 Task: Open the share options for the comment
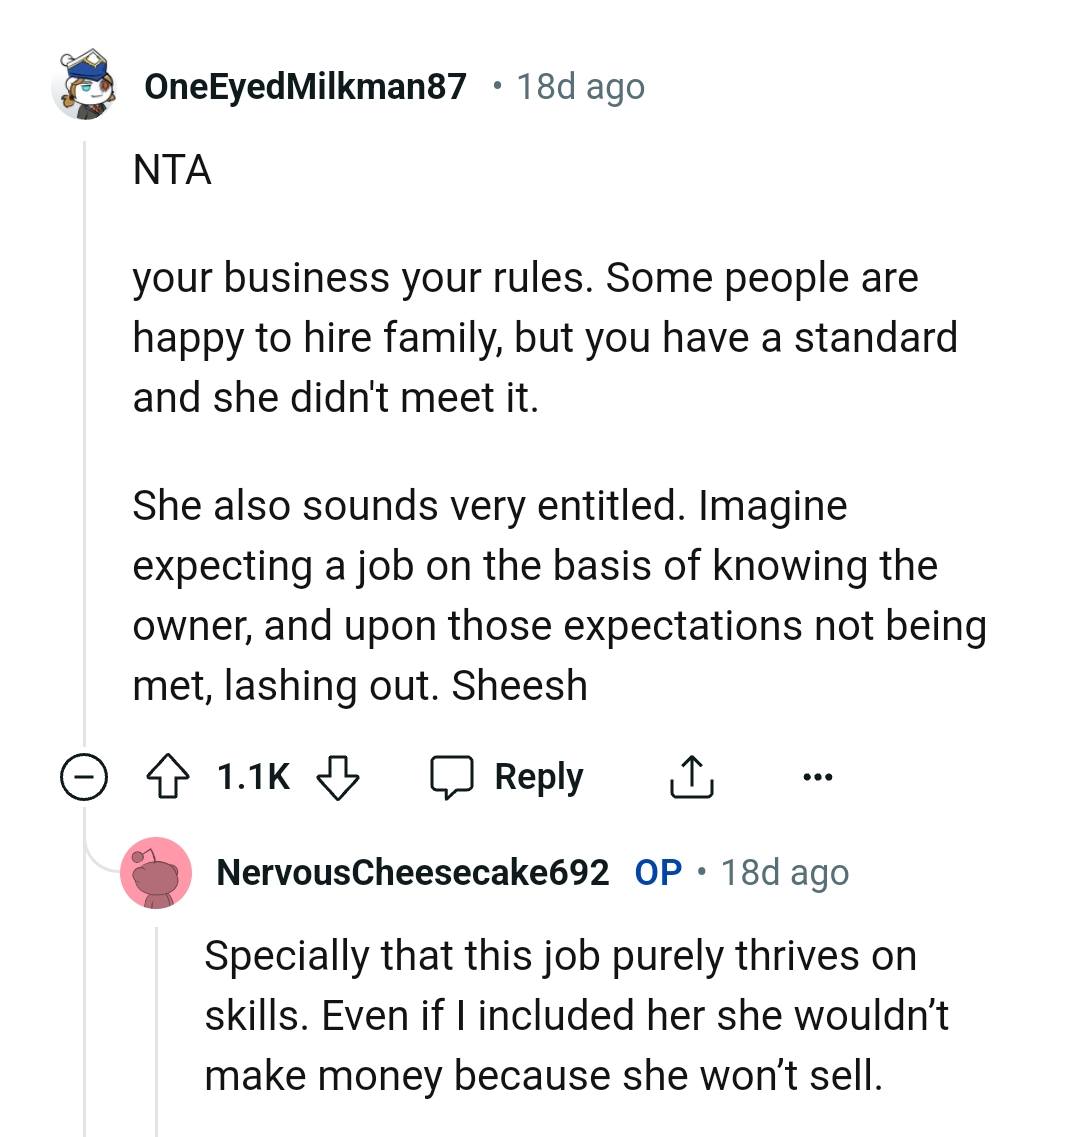(x=691, y=776)
